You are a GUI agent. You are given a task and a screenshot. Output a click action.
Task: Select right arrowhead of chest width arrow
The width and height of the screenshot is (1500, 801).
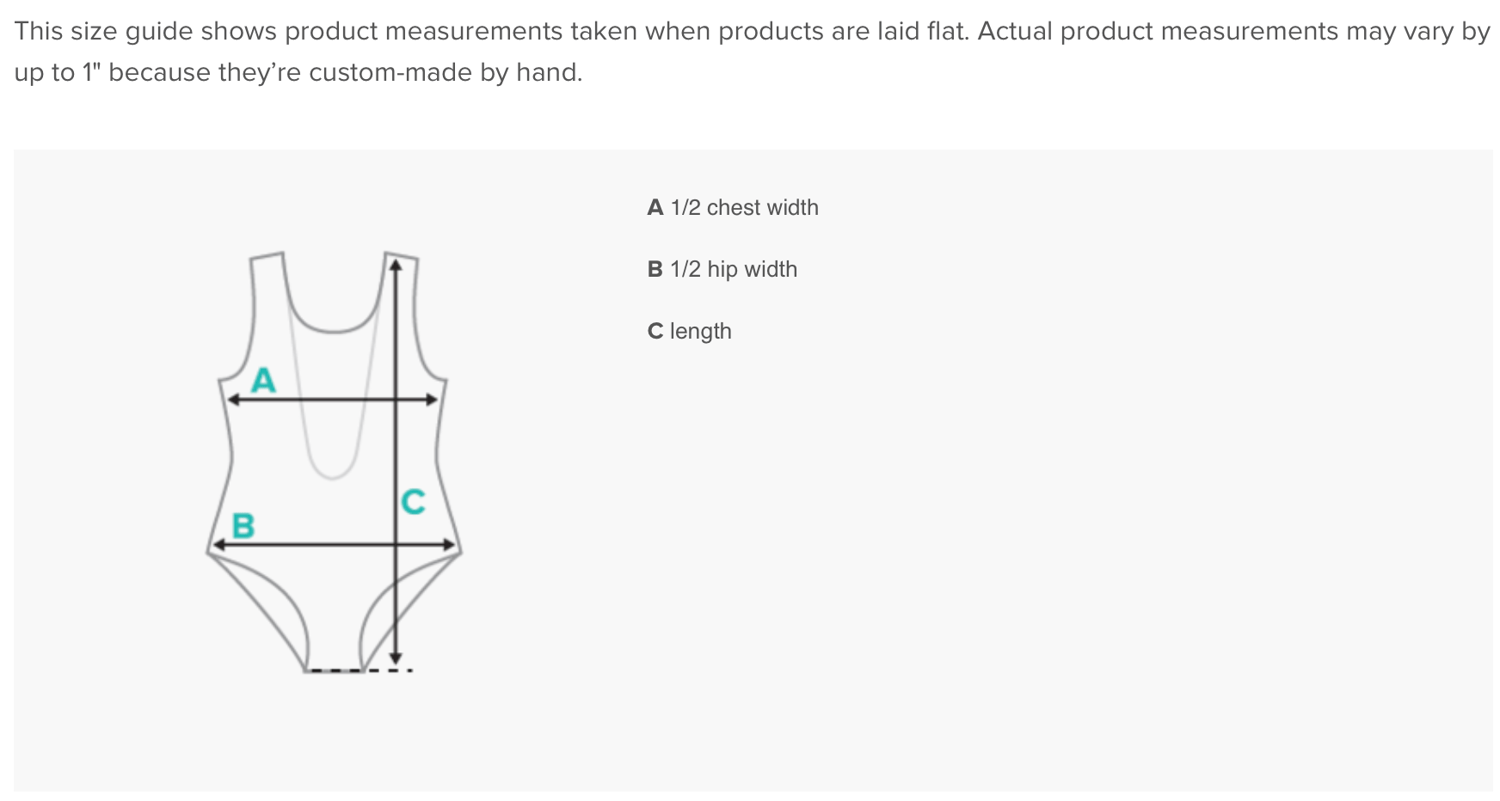click(432, 400)
